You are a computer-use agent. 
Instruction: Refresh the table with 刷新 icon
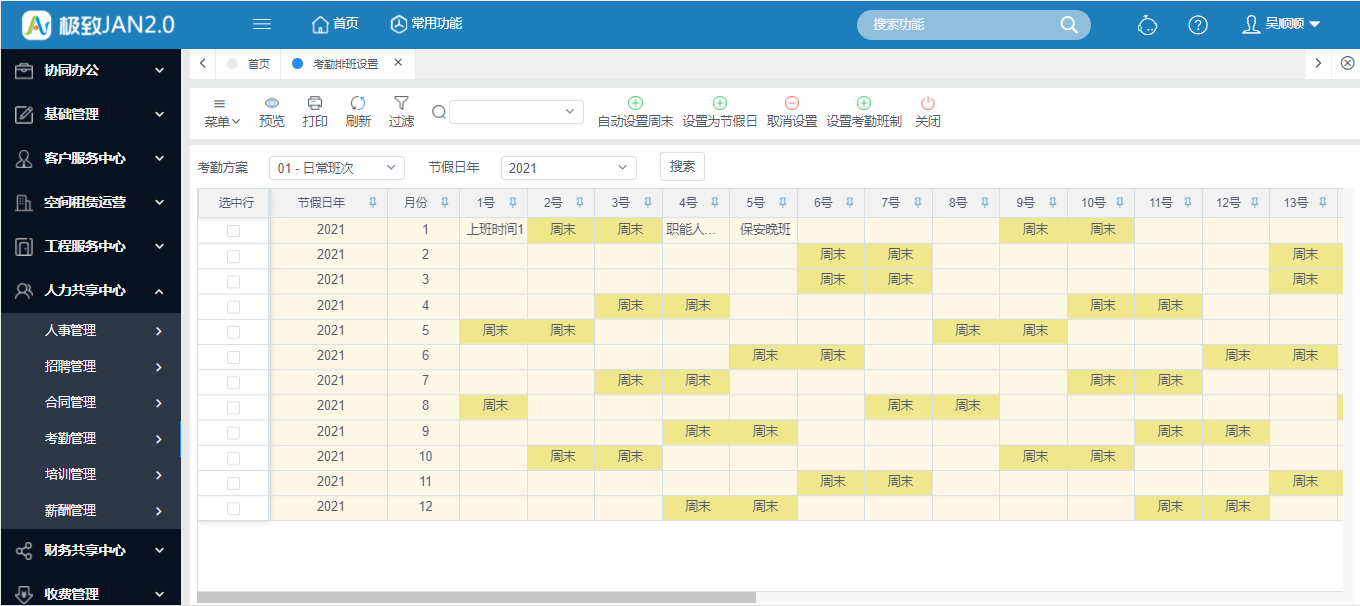coord(358,103)
